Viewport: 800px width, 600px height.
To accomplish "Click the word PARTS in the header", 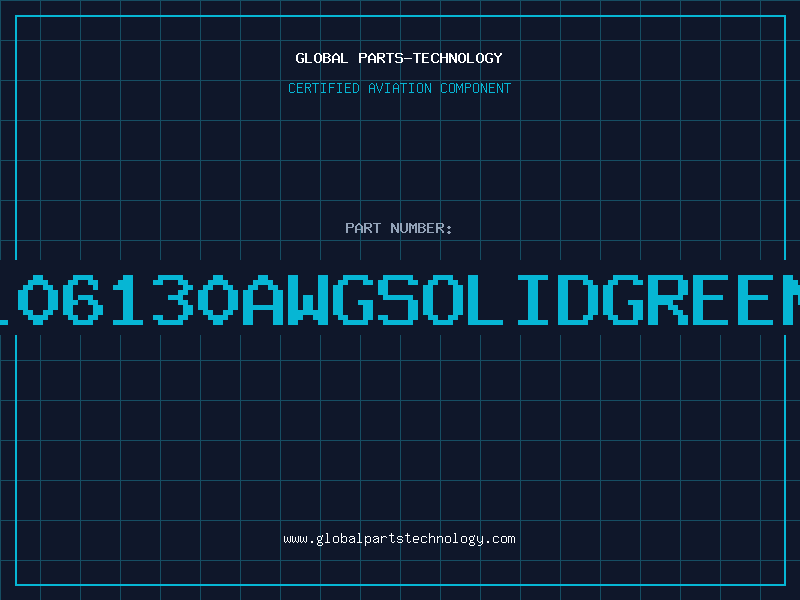I will (380, 58).
